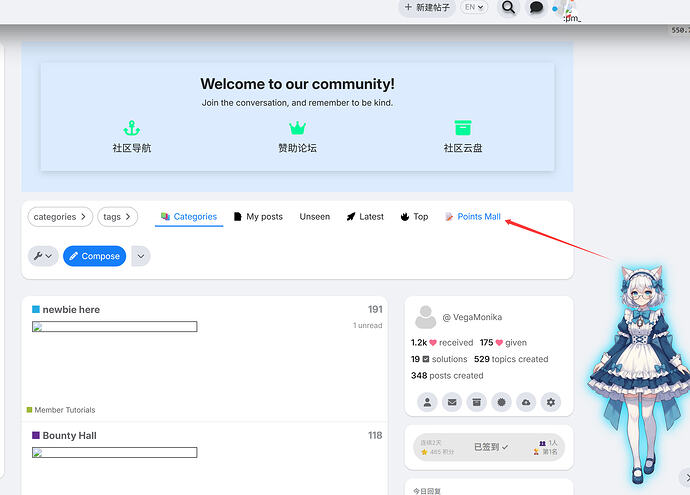
Task: Click the 新建帖子 new post button
Action: [427, 7]
